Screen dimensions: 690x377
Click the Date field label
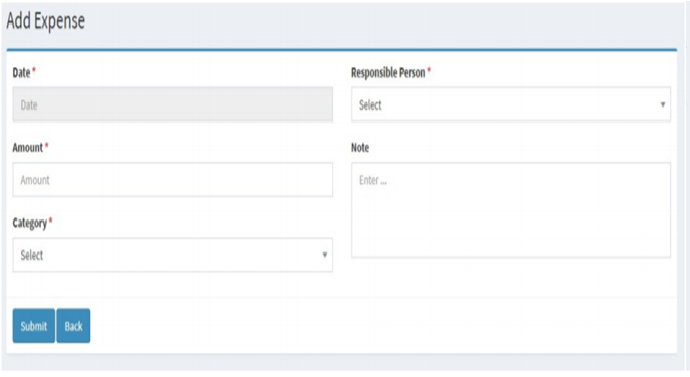[x=21, y=73]
